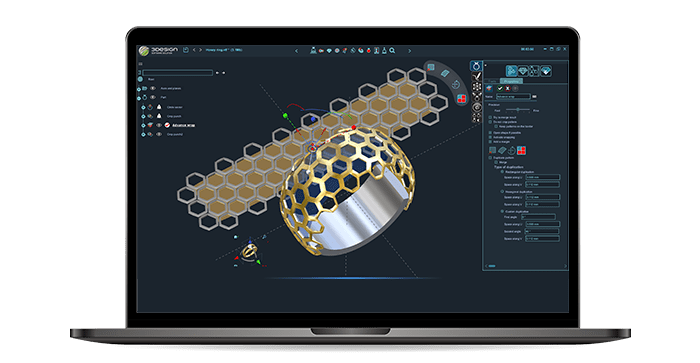Viewport: 700px width, 363px height.
Task: Click the green checkmark validate icon
Action: pos(500,88)
